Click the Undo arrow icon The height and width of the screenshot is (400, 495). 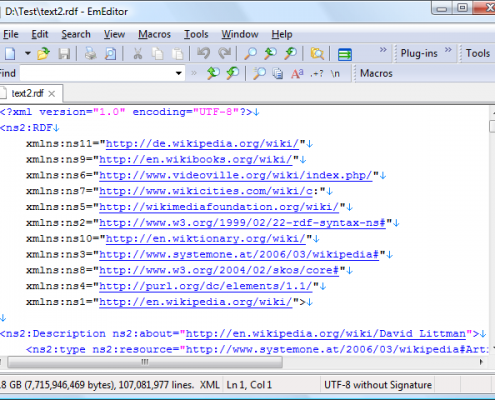coord(203,53)
